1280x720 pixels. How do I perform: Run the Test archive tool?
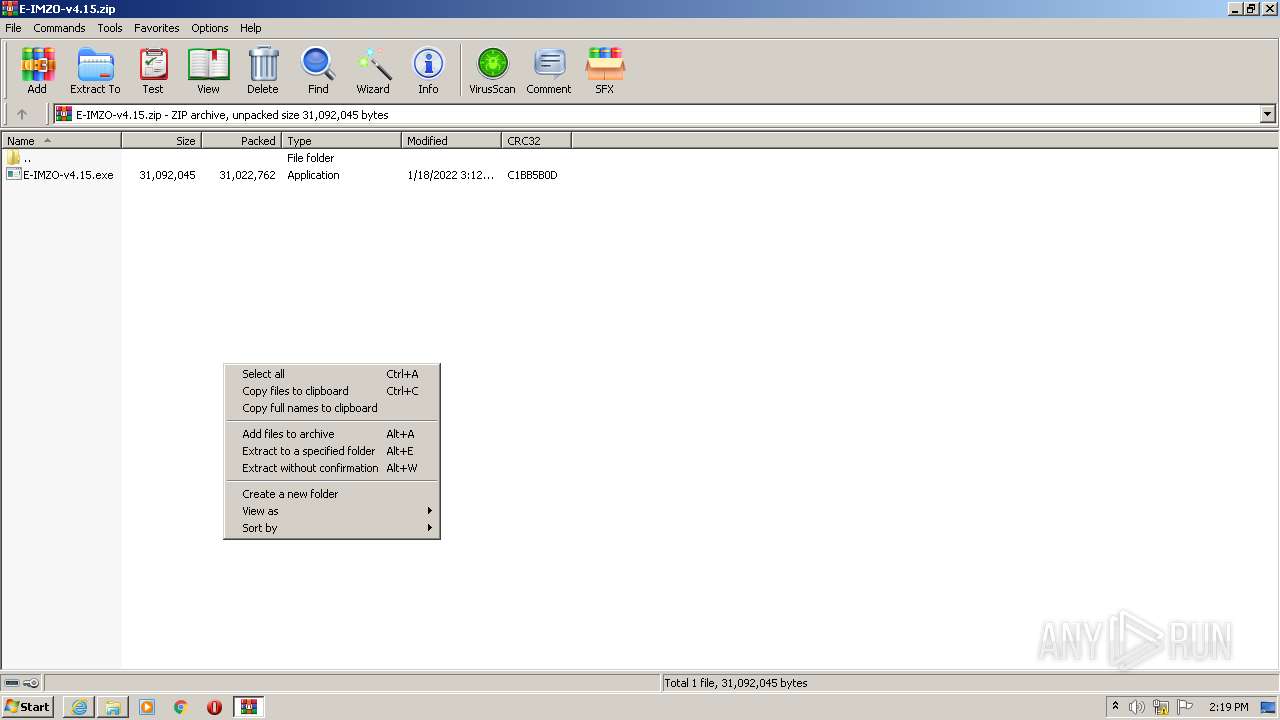[153, 71]
